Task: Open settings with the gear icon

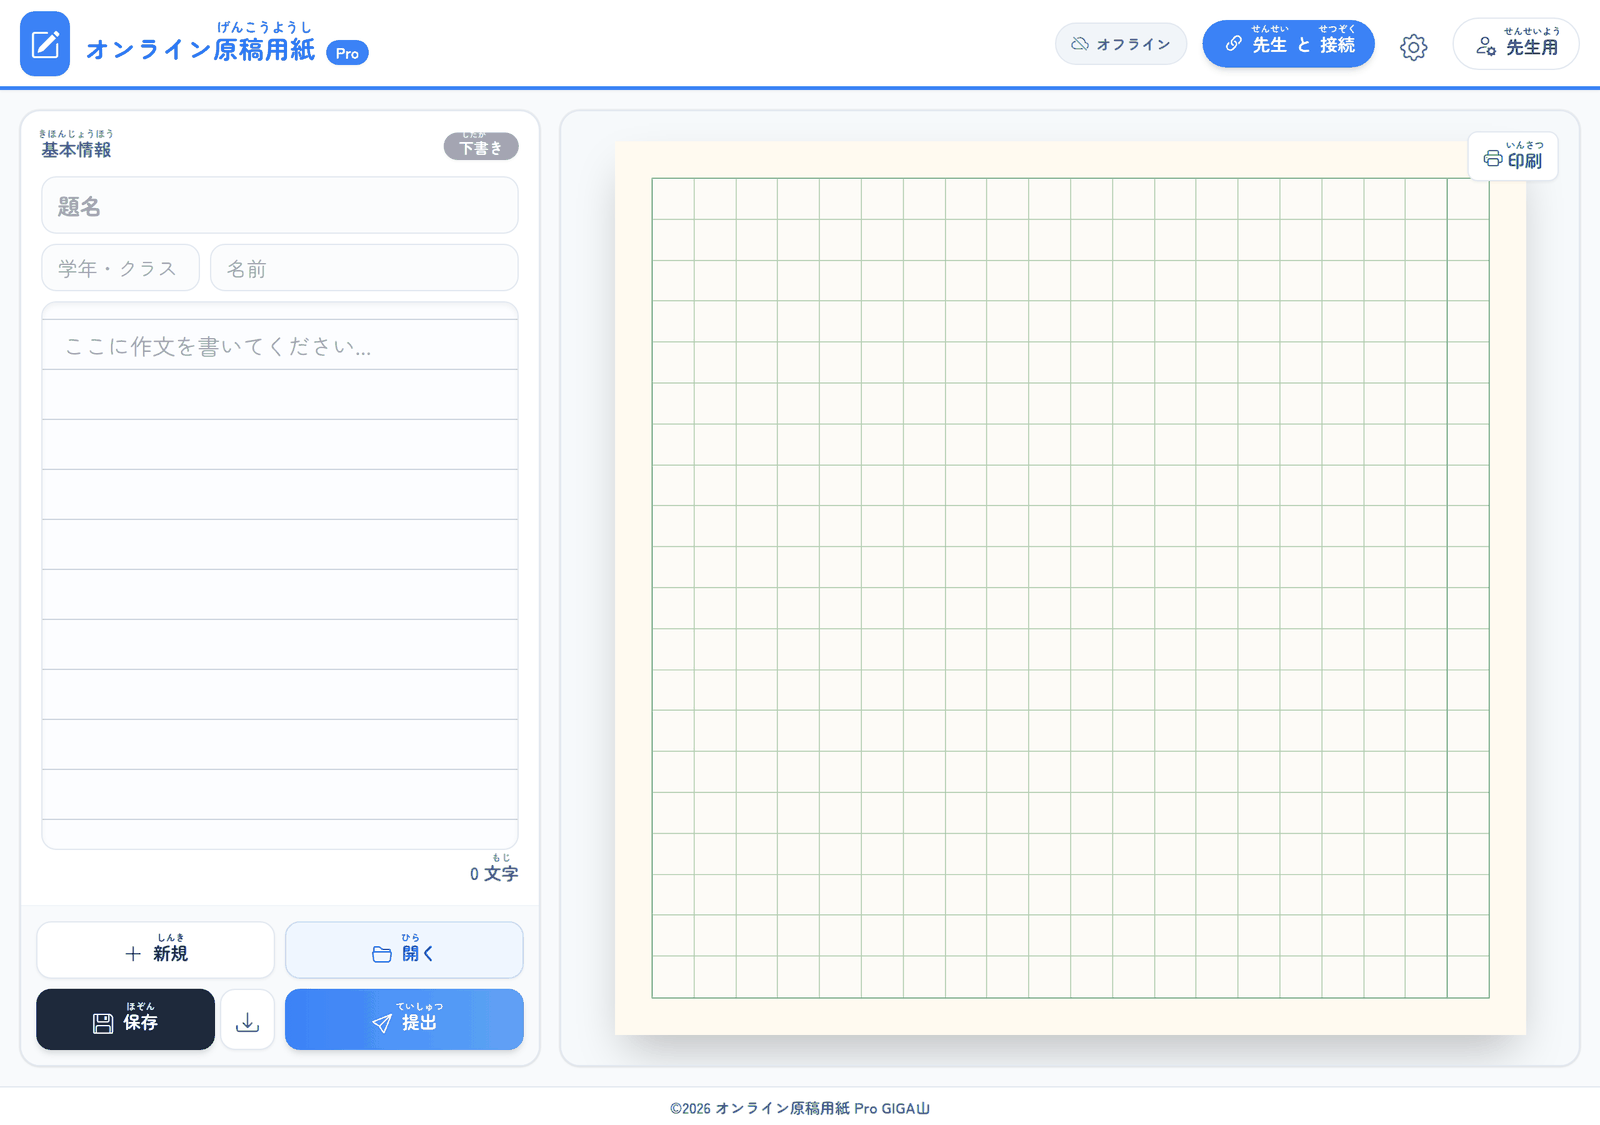Action: [1413, 47]
